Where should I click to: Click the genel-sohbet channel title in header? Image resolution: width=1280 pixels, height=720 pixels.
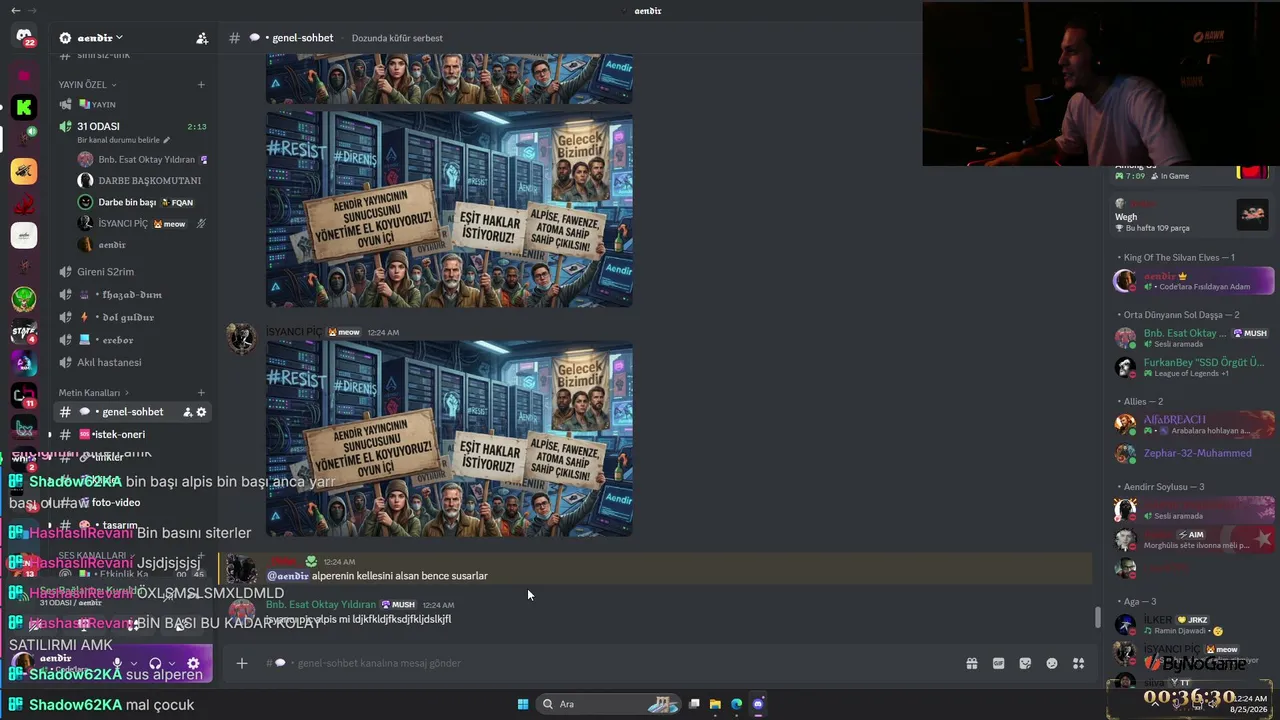tap(303, 38)
